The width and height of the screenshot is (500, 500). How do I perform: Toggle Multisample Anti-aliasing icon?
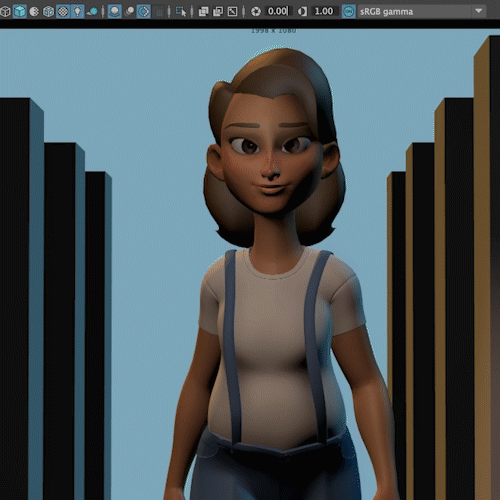click(144, 12)
